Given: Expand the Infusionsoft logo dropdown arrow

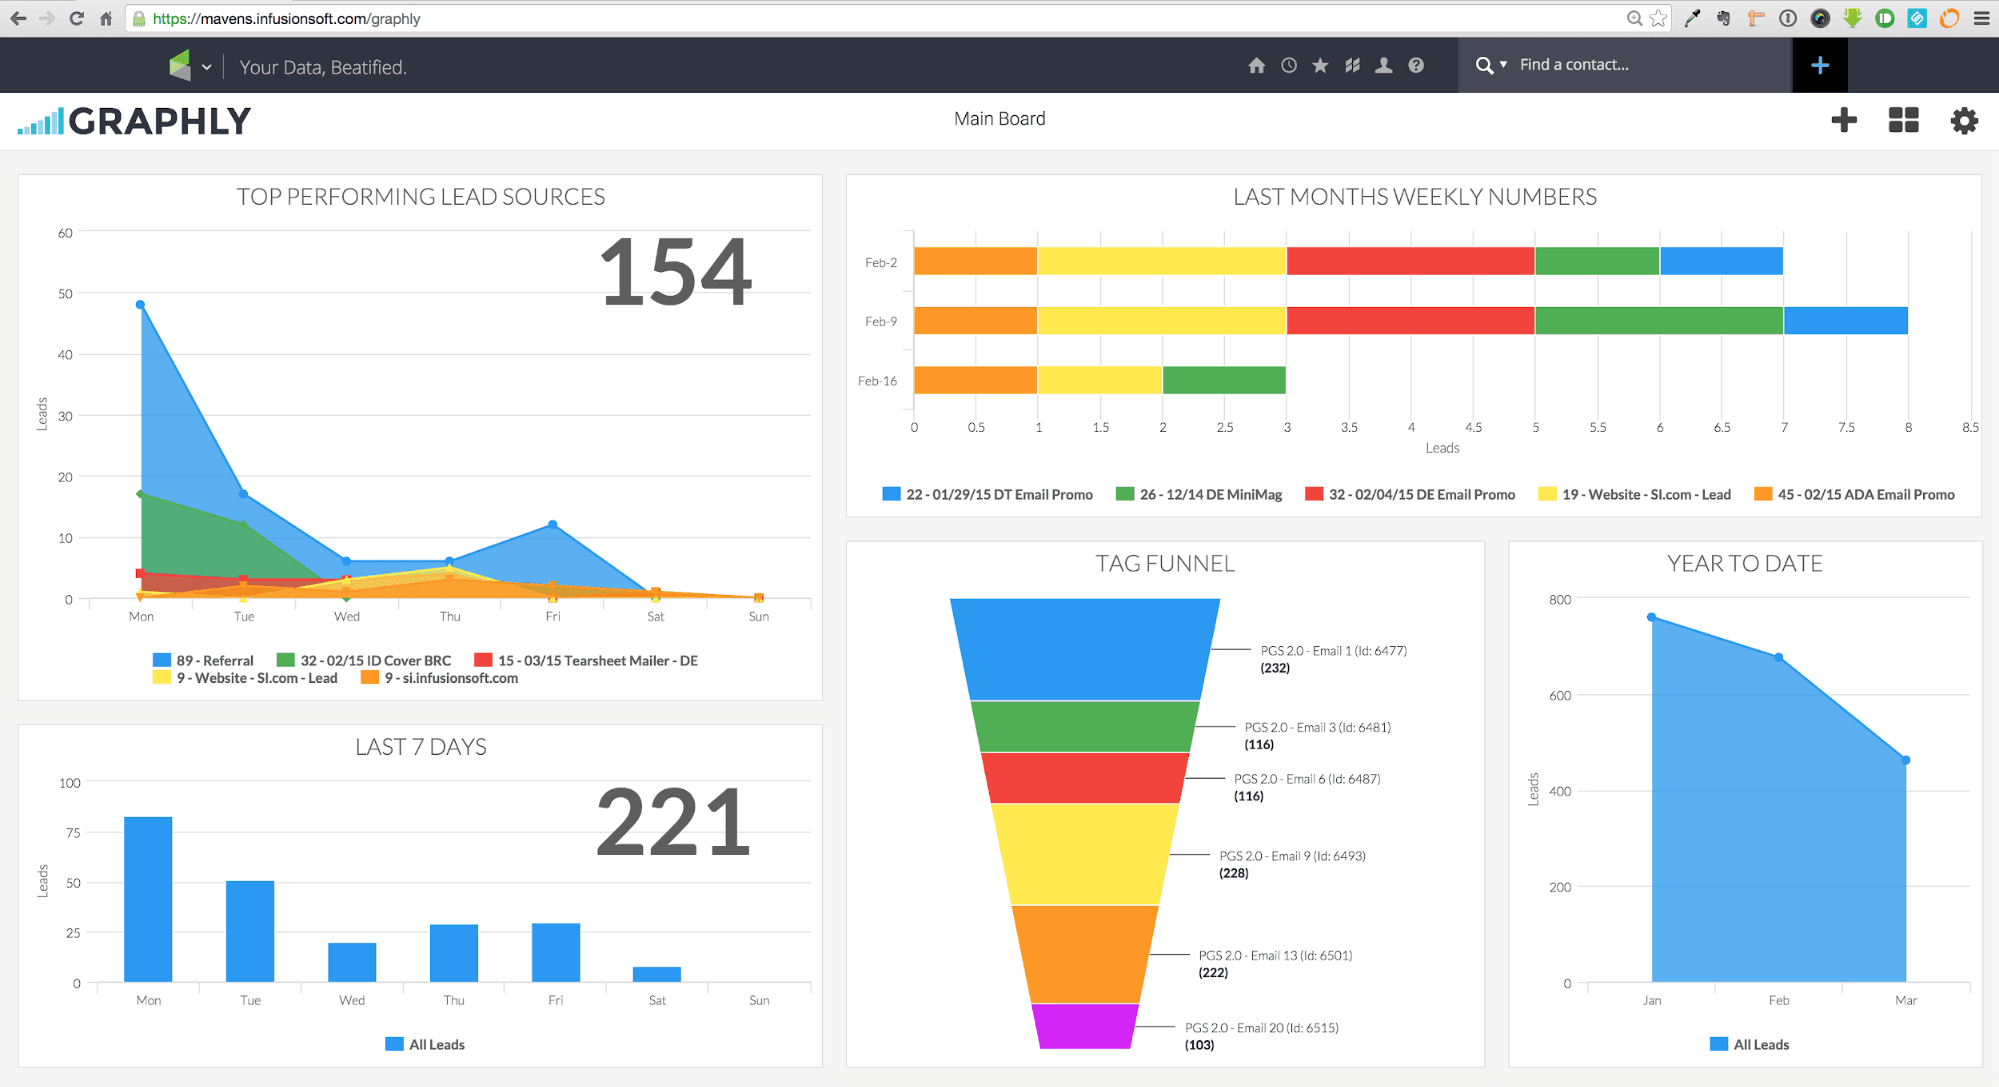Looking at the screenshot, I should [207, 66].
